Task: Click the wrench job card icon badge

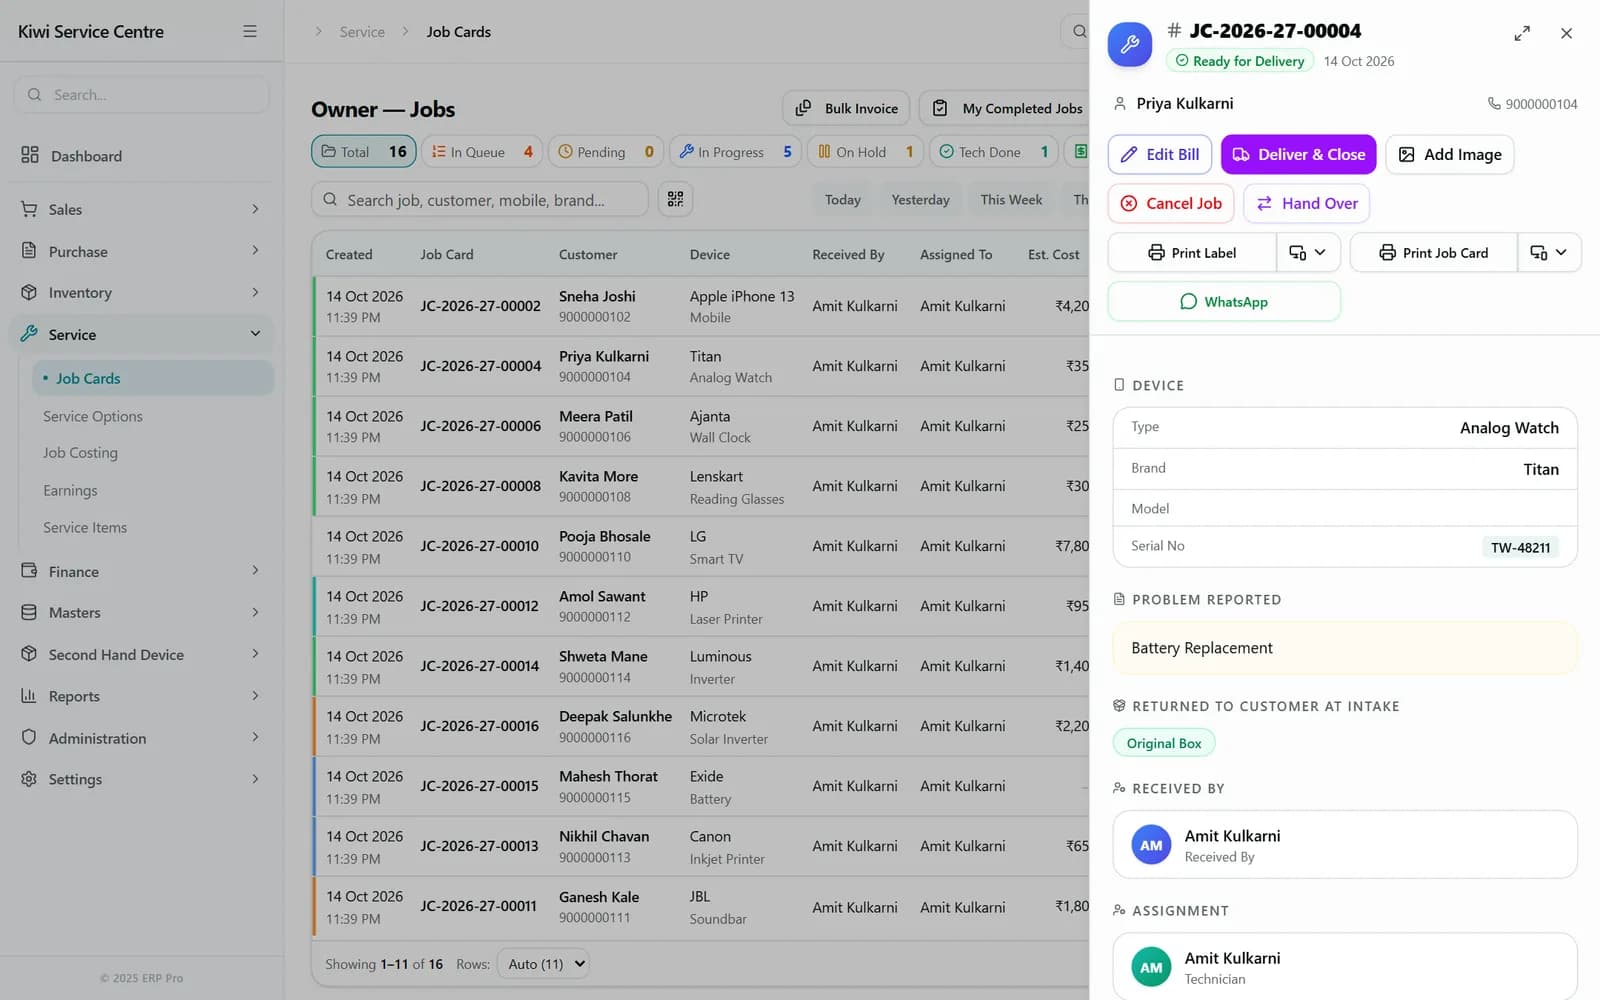Action: (x=1130, y=44)
